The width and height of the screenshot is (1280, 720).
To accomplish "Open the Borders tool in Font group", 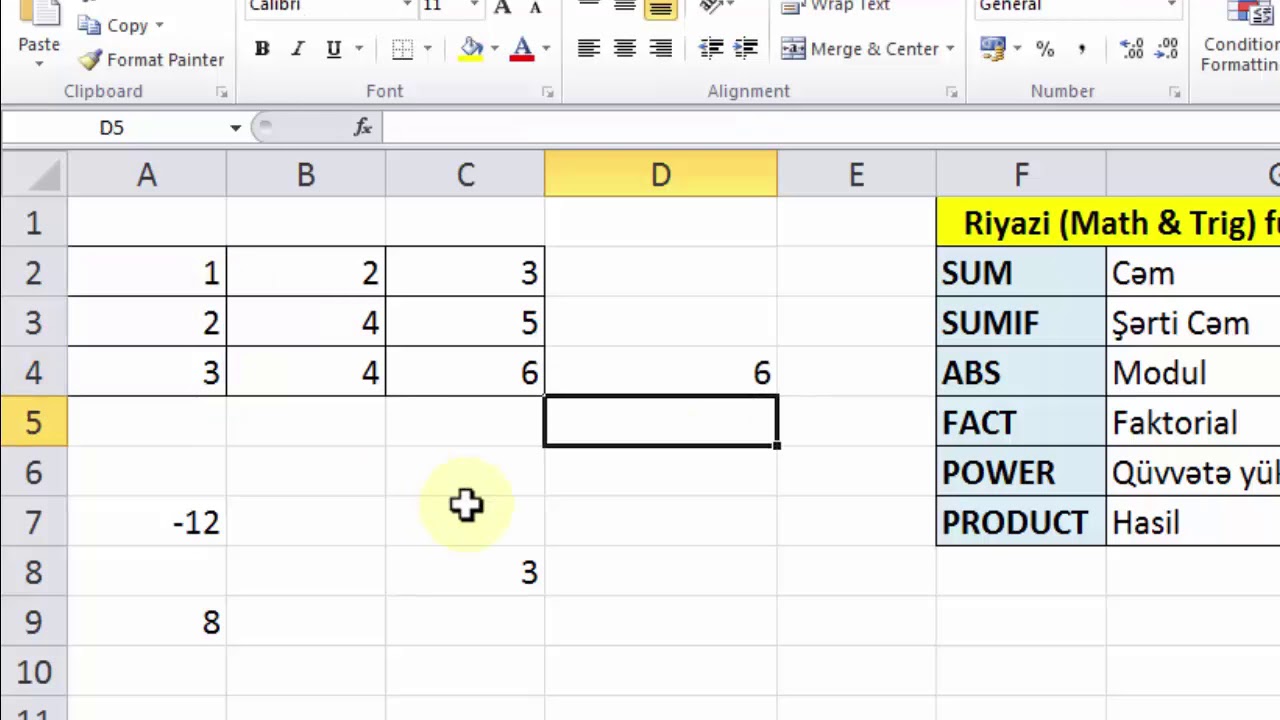I will tap(402, 49).
